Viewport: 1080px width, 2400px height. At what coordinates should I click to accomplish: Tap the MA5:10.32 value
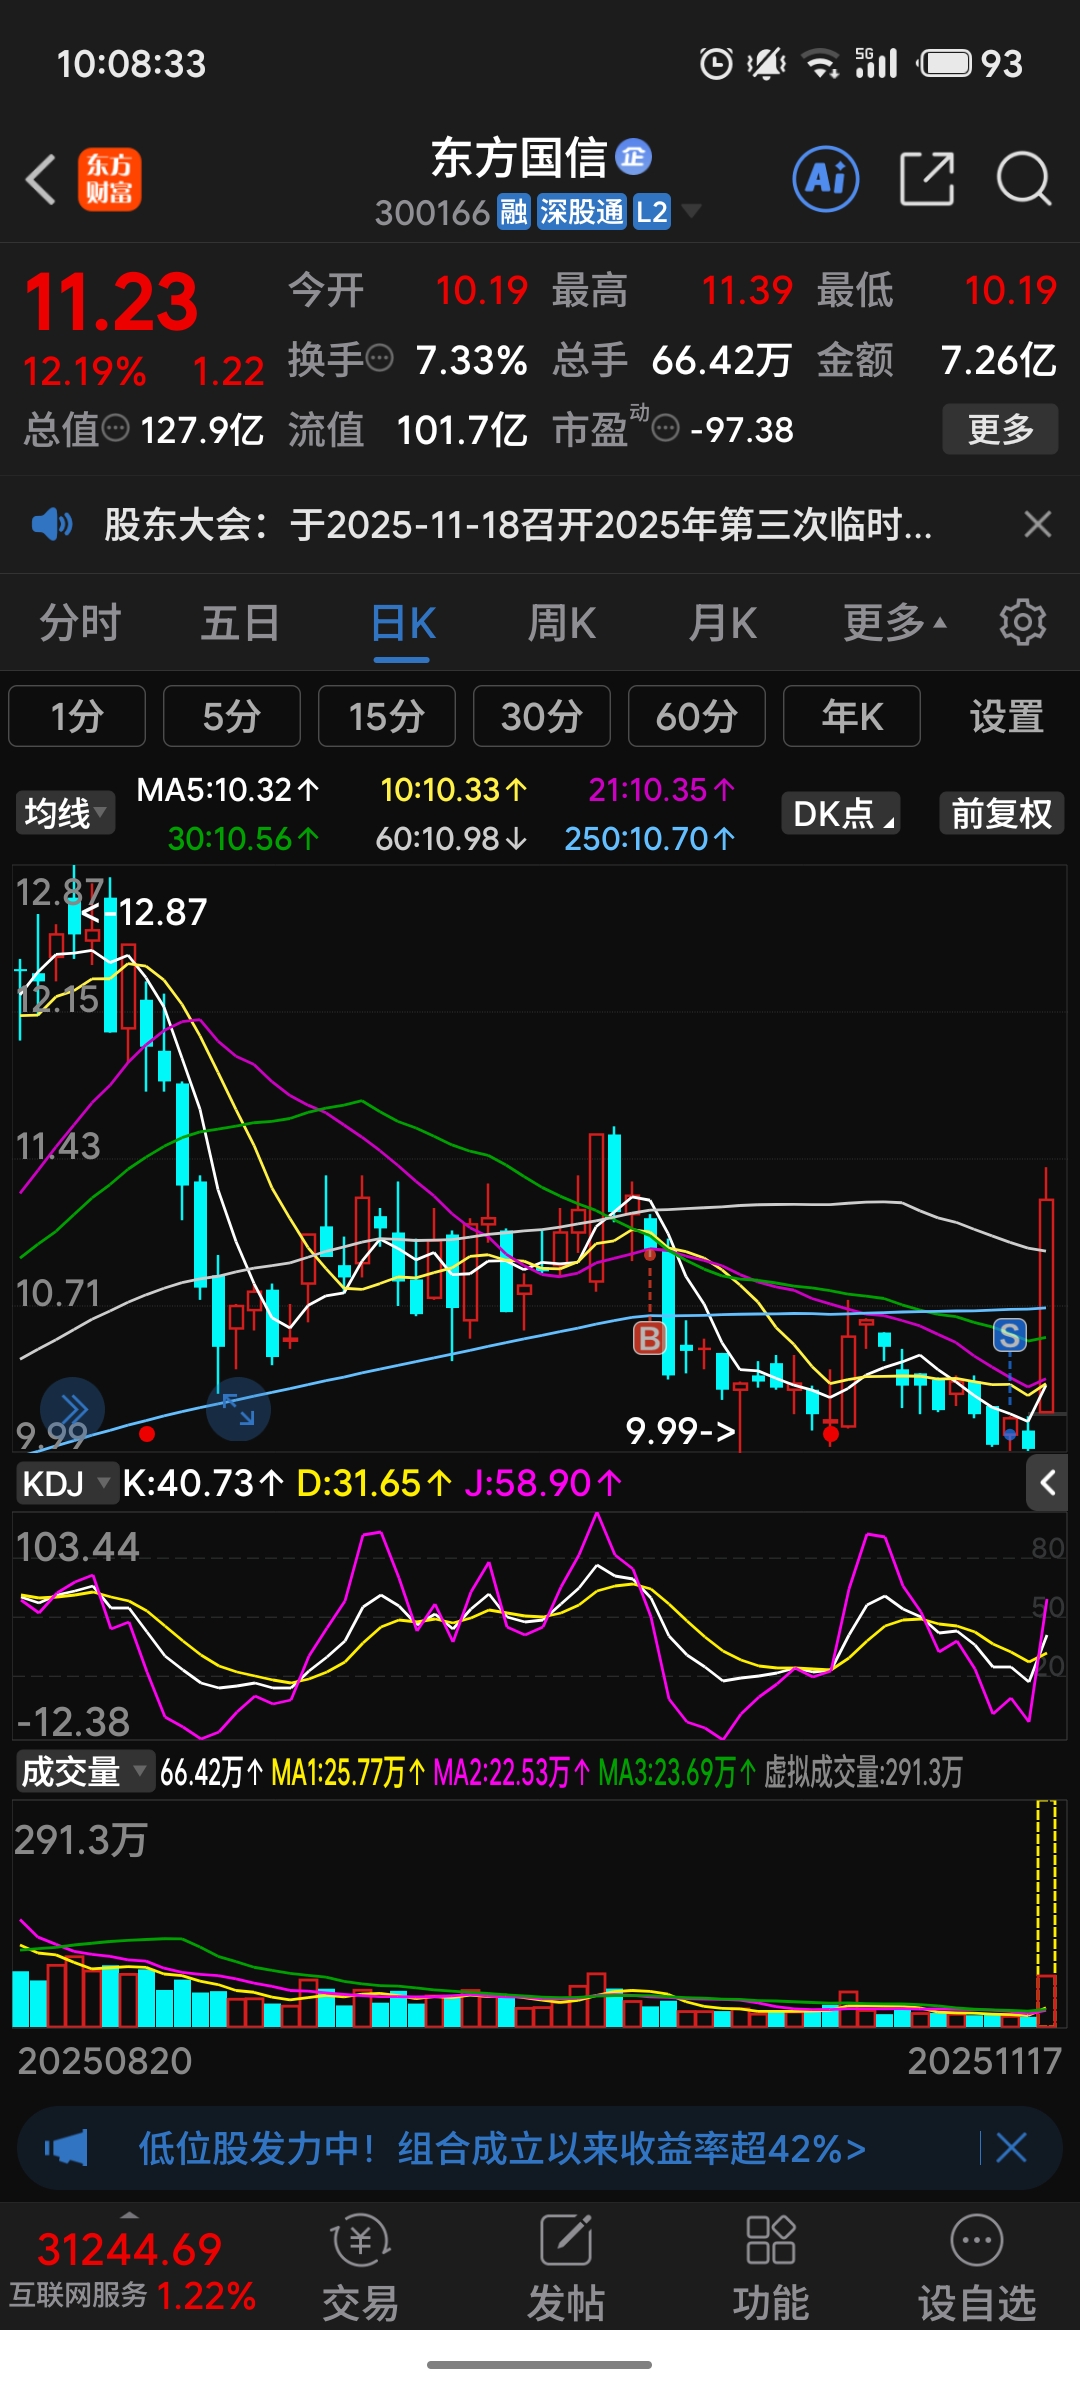pyautogui.click(x=228, y=790)
